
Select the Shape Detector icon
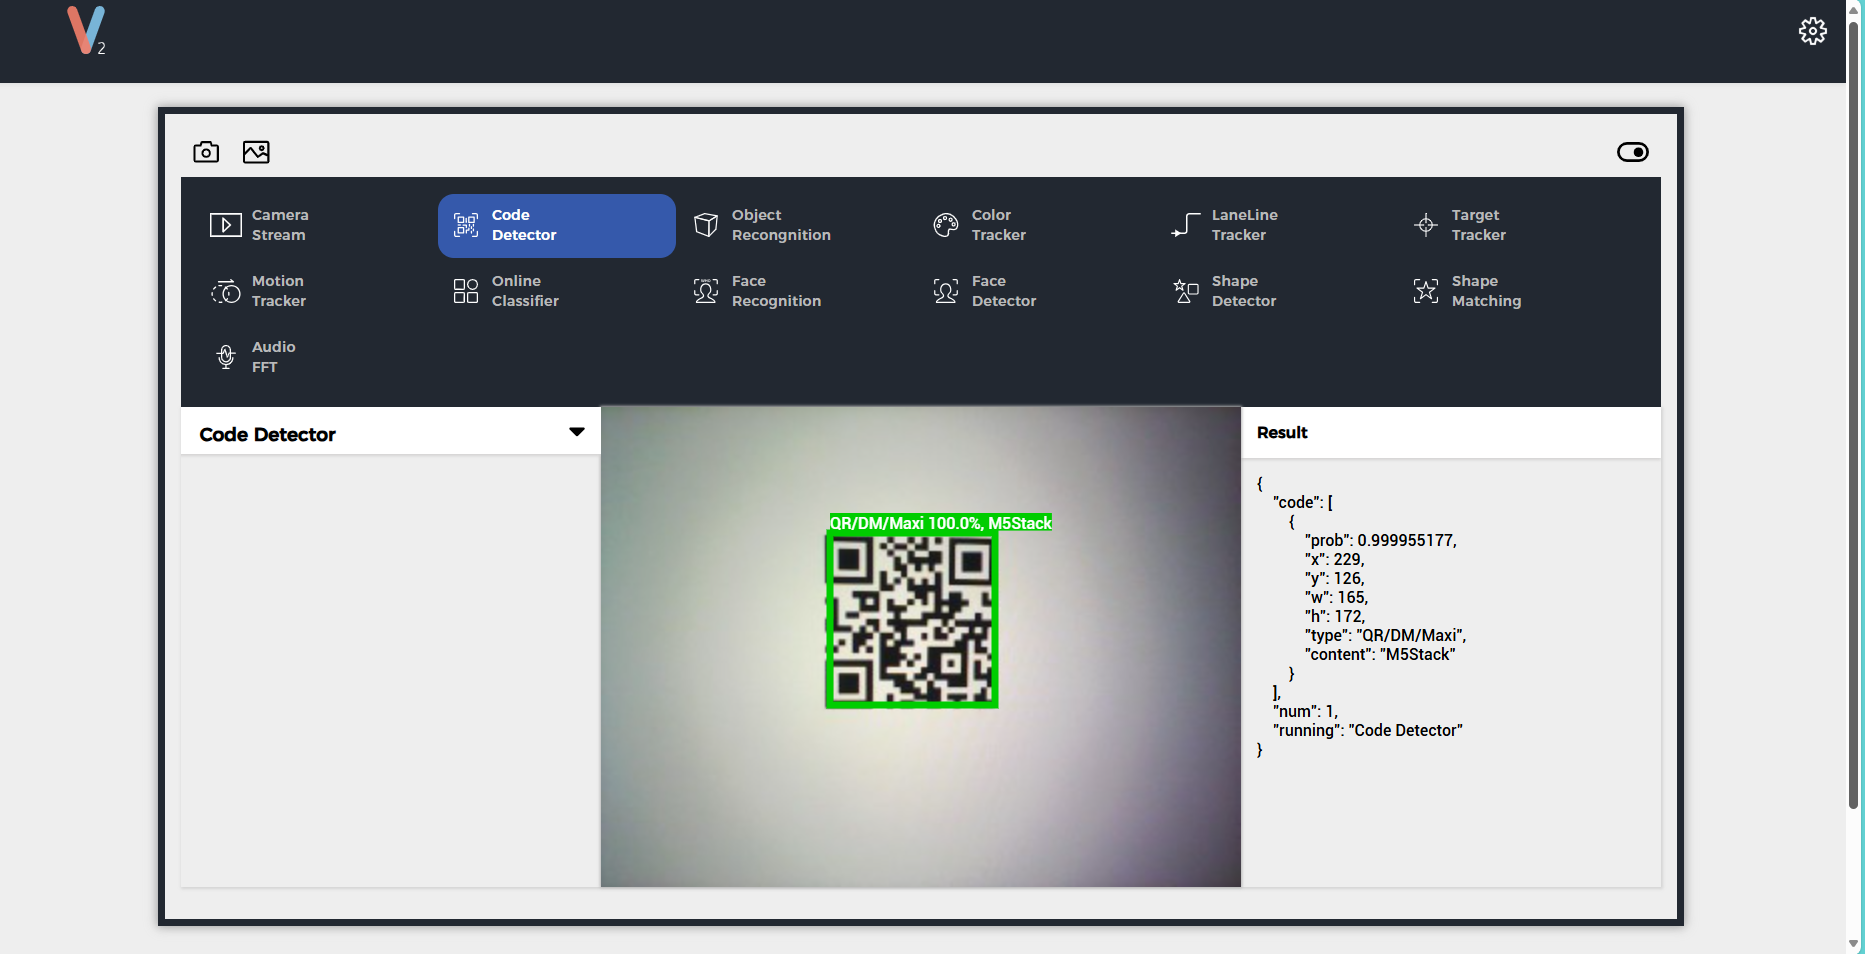1186,291
